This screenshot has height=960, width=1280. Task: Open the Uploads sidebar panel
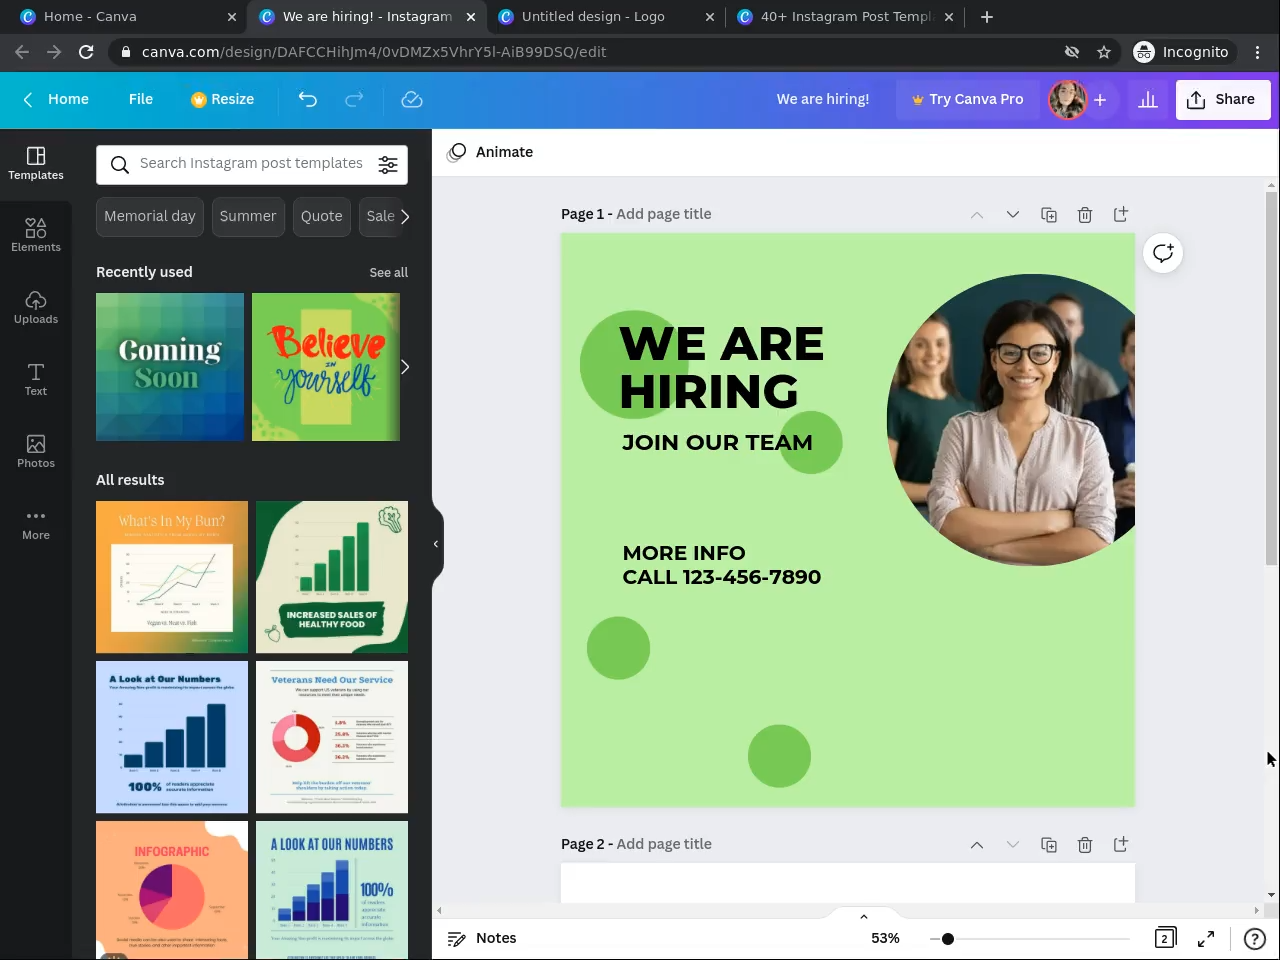tap(36, 307)
